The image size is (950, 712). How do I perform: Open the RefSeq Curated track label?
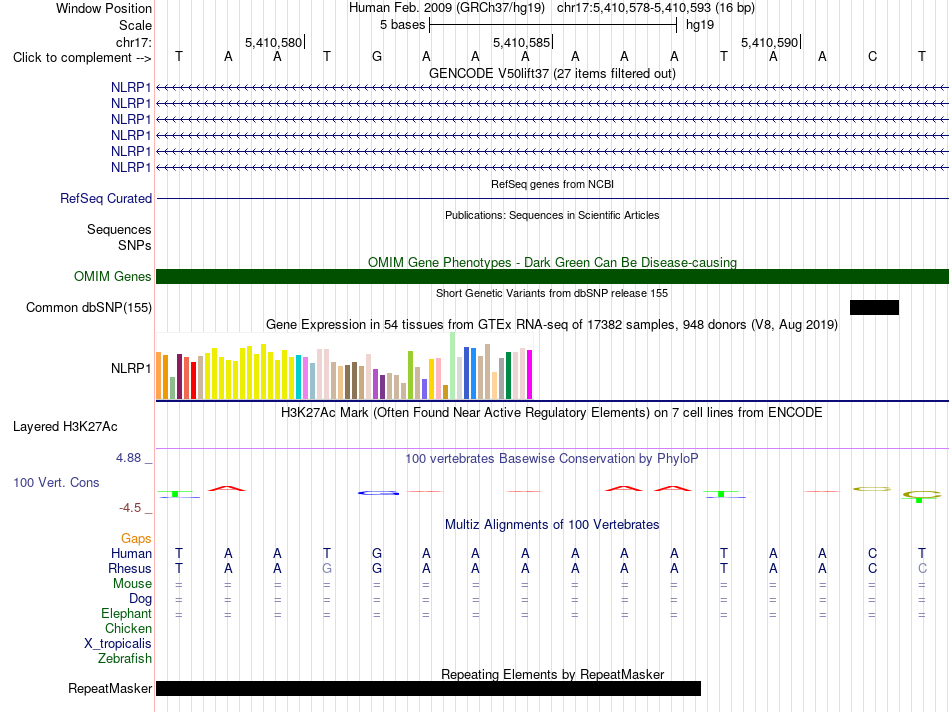click(106, 198)
